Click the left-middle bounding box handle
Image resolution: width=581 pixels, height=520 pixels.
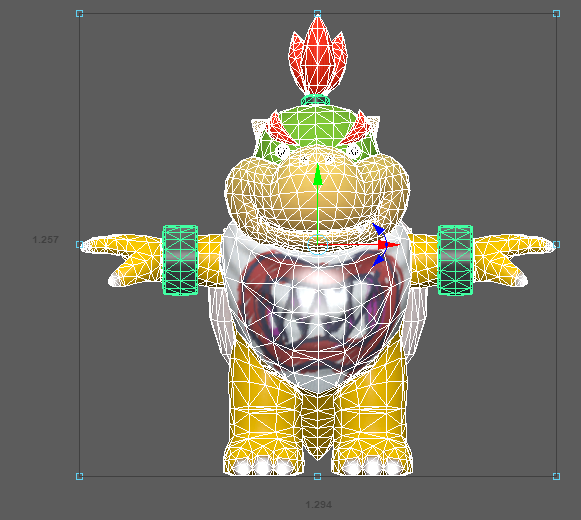pos(79,245)
